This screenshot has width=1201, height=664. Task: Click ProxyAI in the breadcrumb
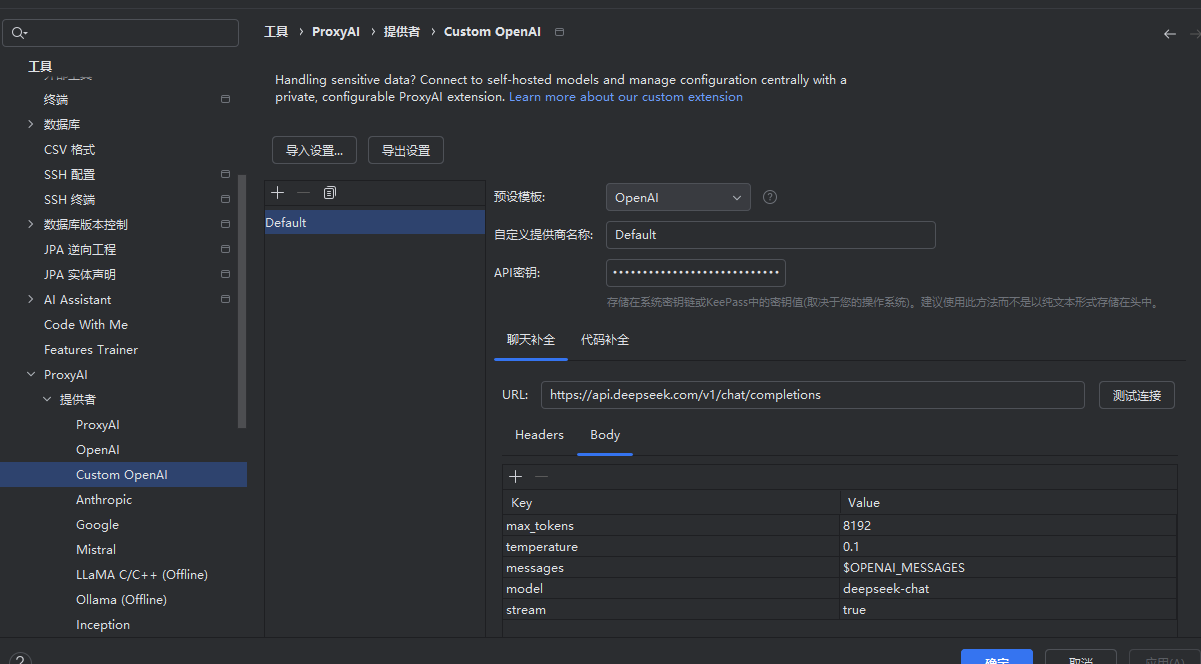[336, 32]
